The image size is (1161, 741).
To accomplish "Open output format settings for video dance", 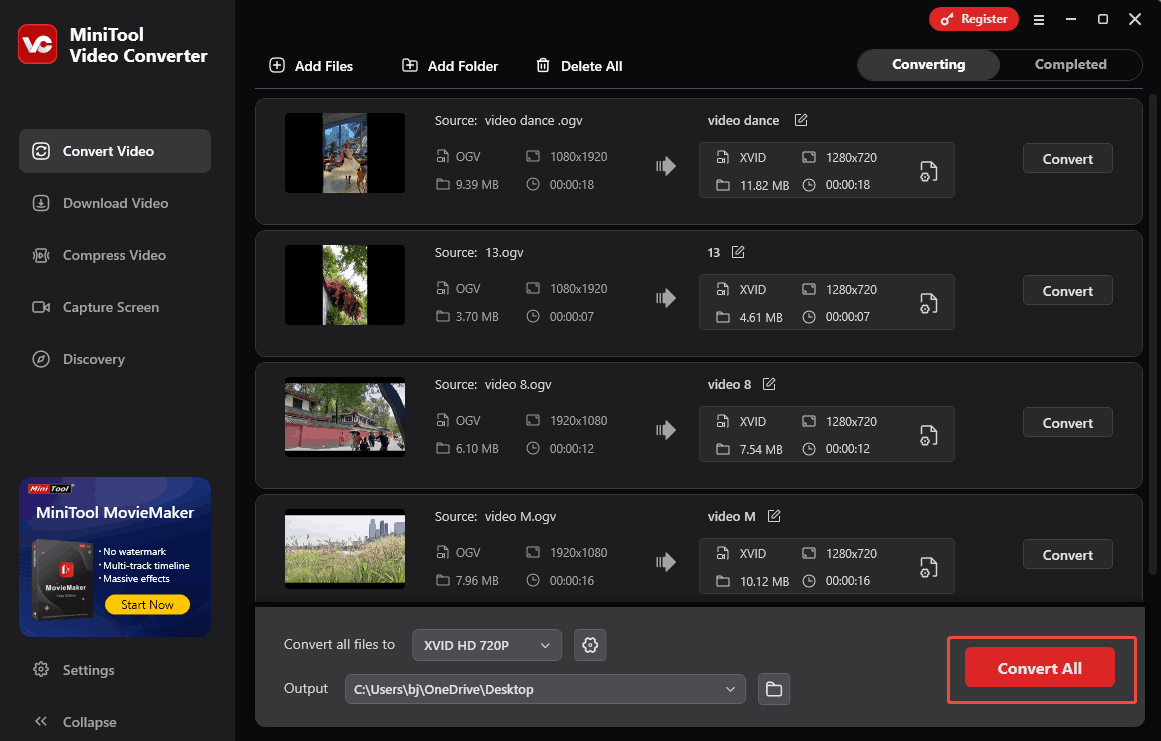I will pyautogui.click(x=929, y=171).
